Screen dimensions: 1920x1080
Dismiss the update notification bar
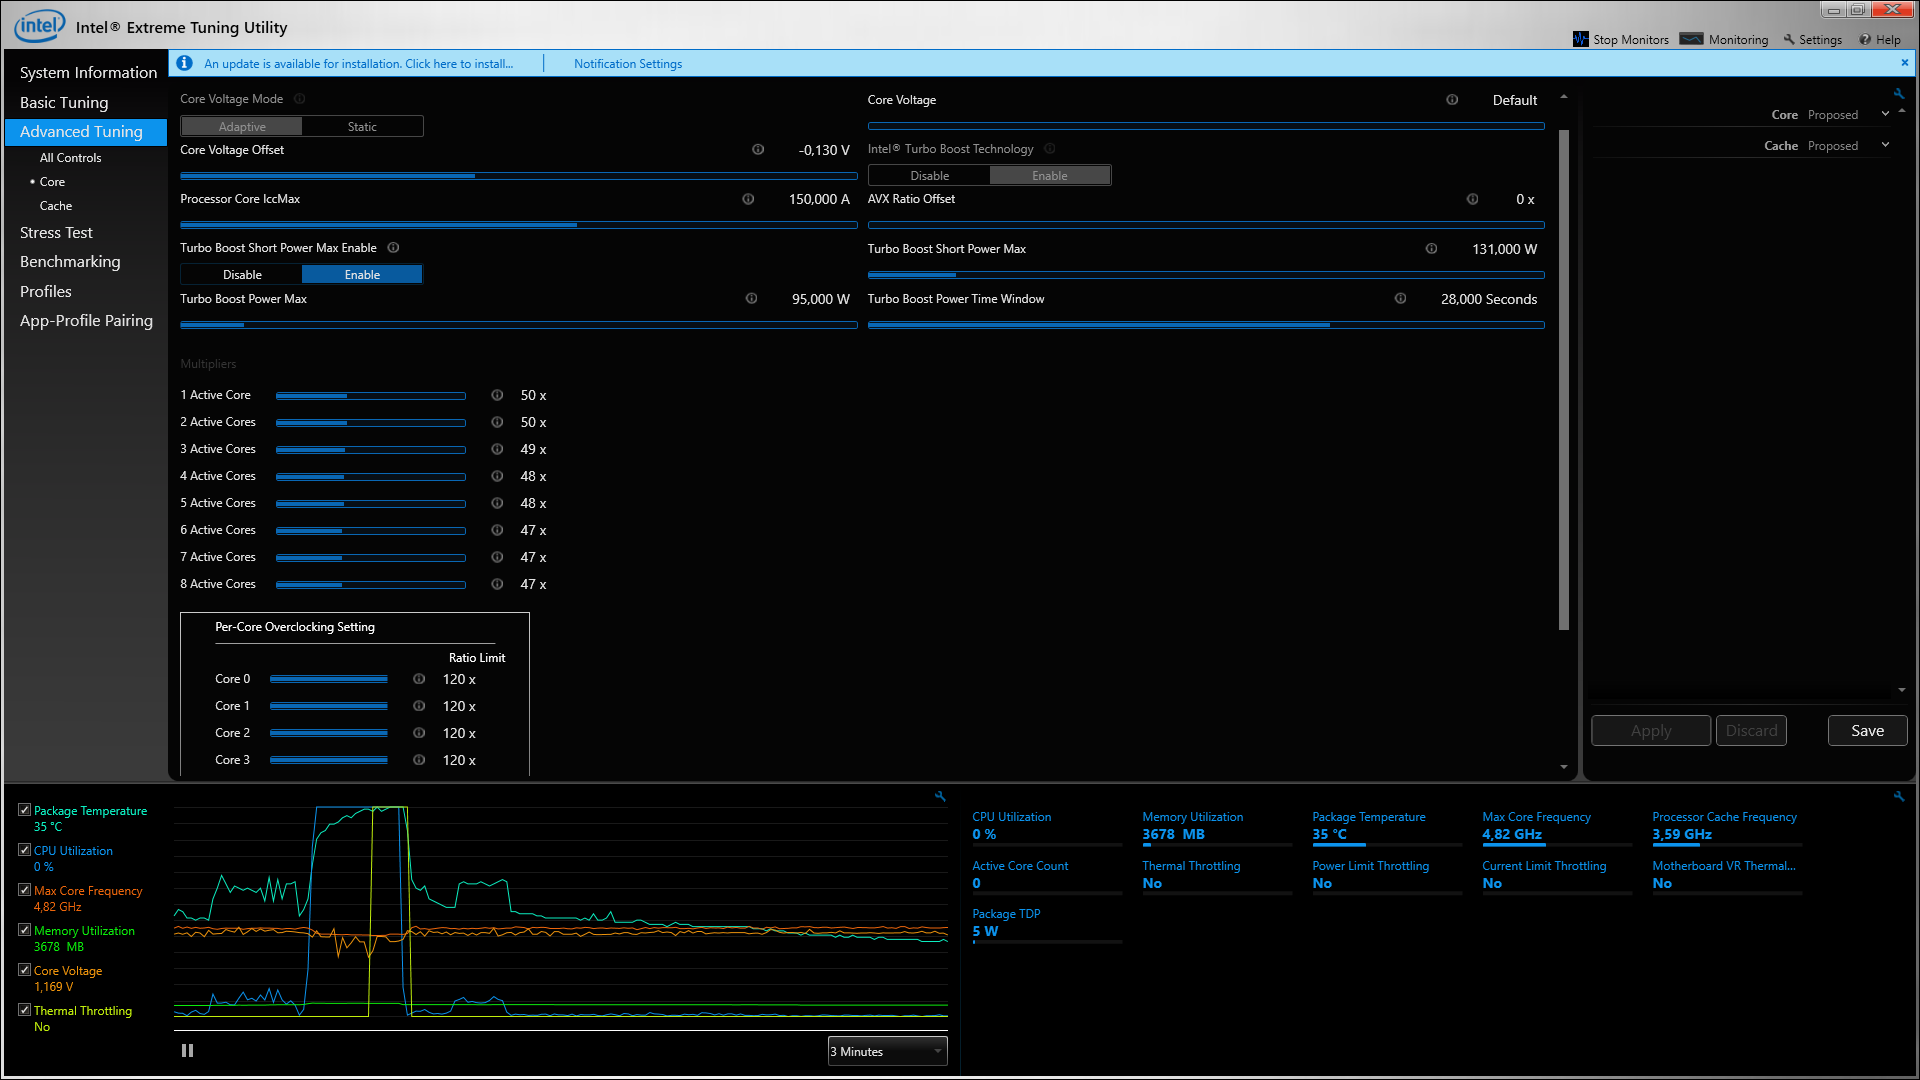(1904, 62)
